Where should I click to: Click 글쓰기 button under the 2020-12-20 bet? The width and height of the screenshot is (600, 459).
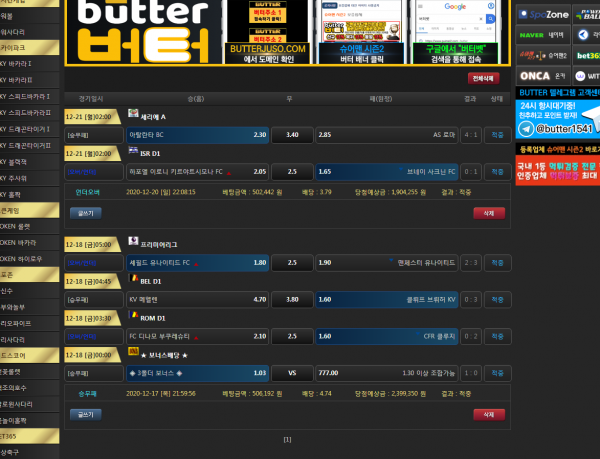84,213
